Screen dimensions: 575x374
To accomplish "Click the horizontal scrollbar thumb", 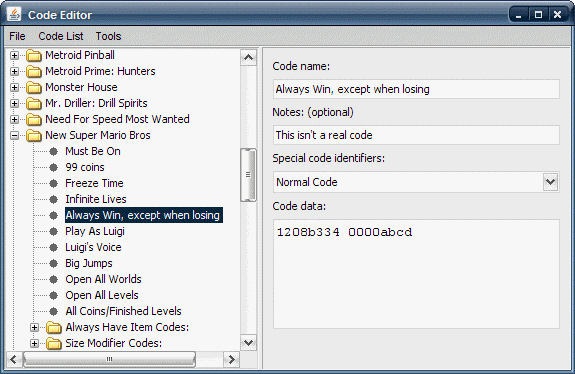I will [109, 359].
